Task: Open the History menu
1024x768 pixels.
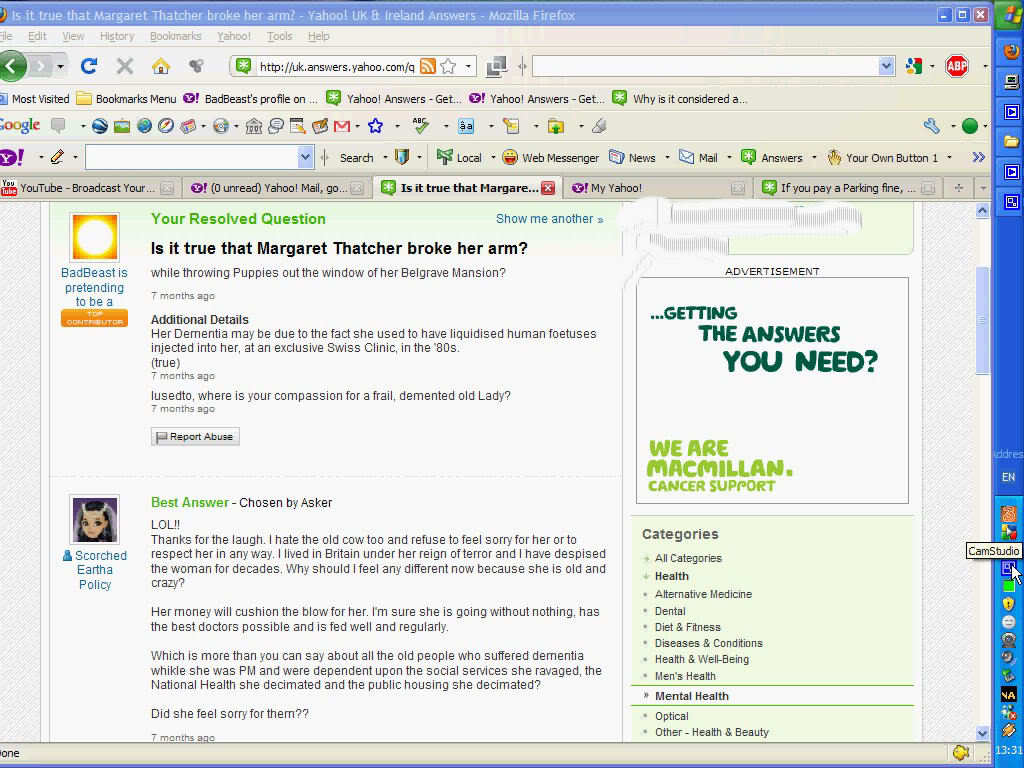Action: 117,36
